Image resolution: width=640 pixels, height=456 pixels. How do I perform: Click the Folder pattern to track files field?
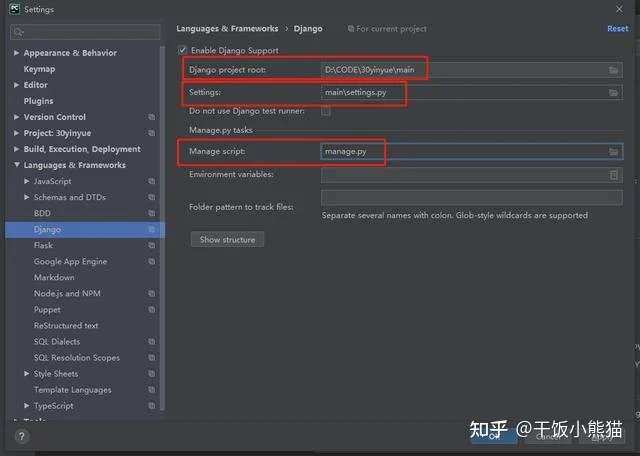471,198
